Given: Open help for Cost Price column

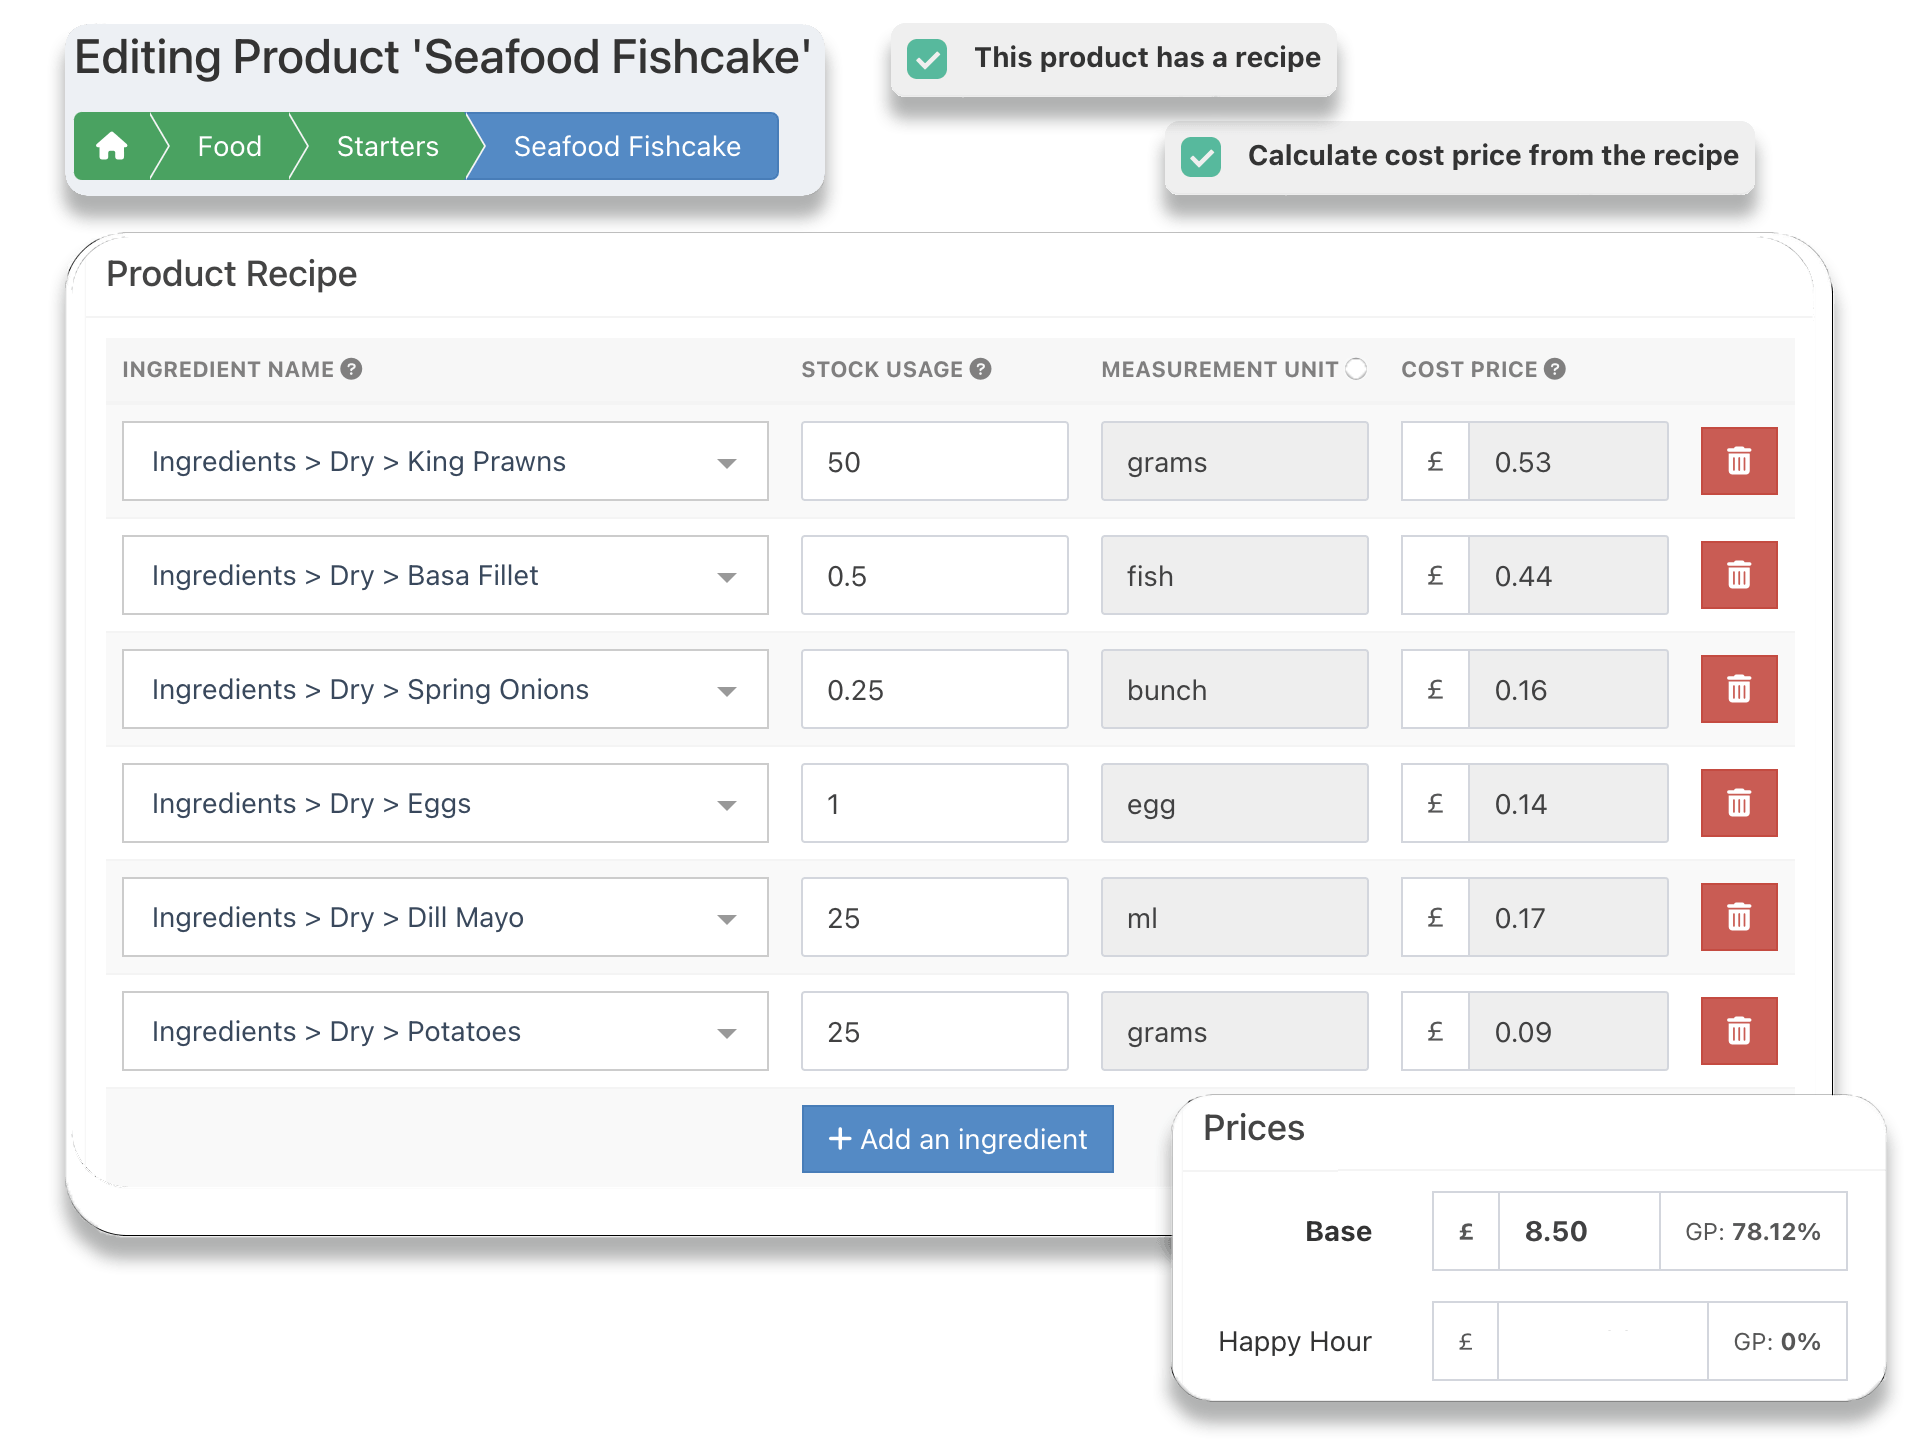Looking at the screenshot, I should point(1556,368).
